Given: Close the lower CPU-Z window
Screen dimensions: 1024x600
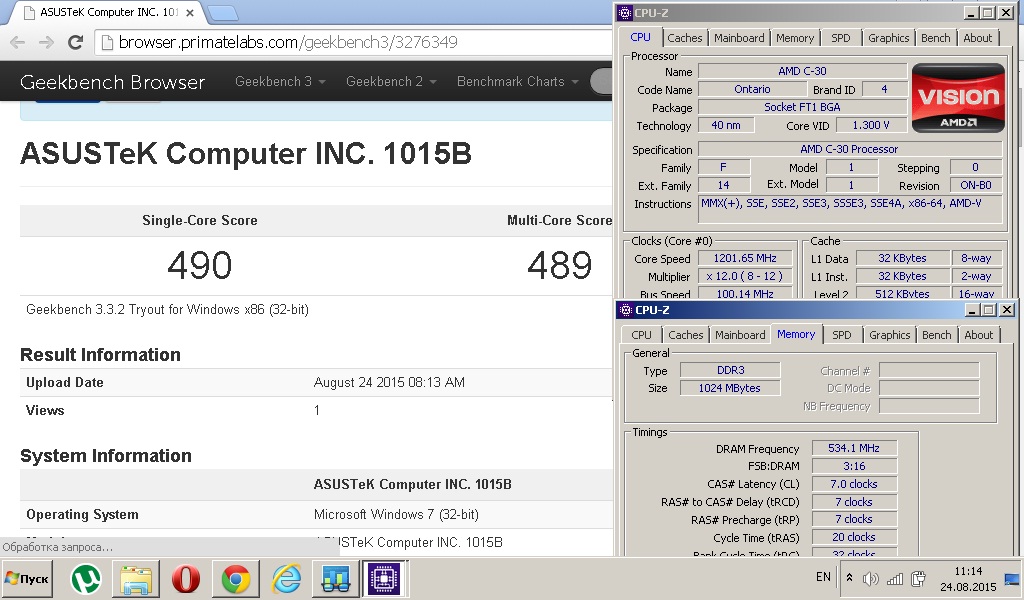Looking at the screenshot, I should click(x=1007, y=309).
